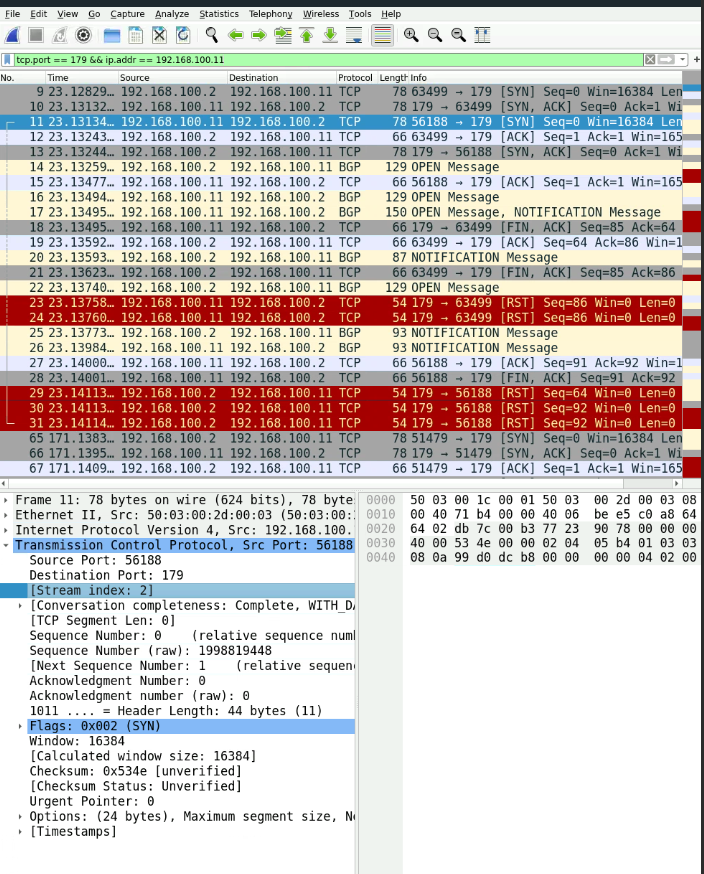The image size is (704, 874).
Task: Apply the display filter arrow button
Action: (666, 60)
